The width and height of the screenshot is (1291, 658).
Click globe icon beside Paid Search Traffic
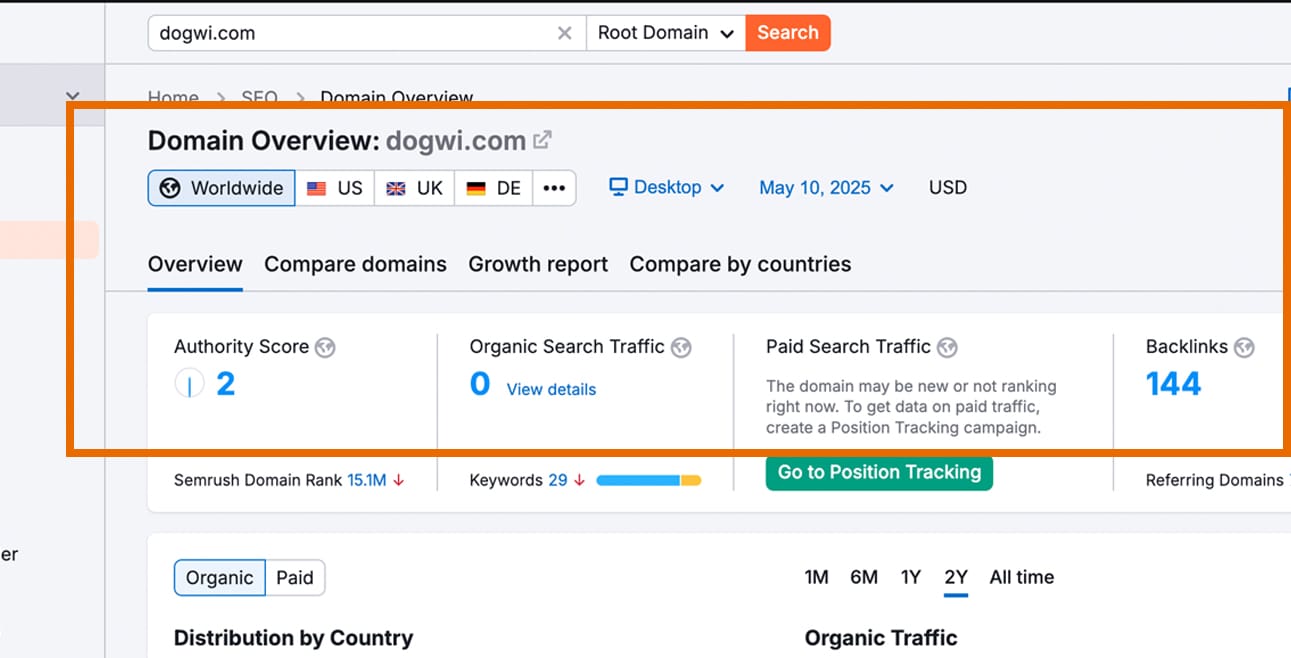(947, 348)
